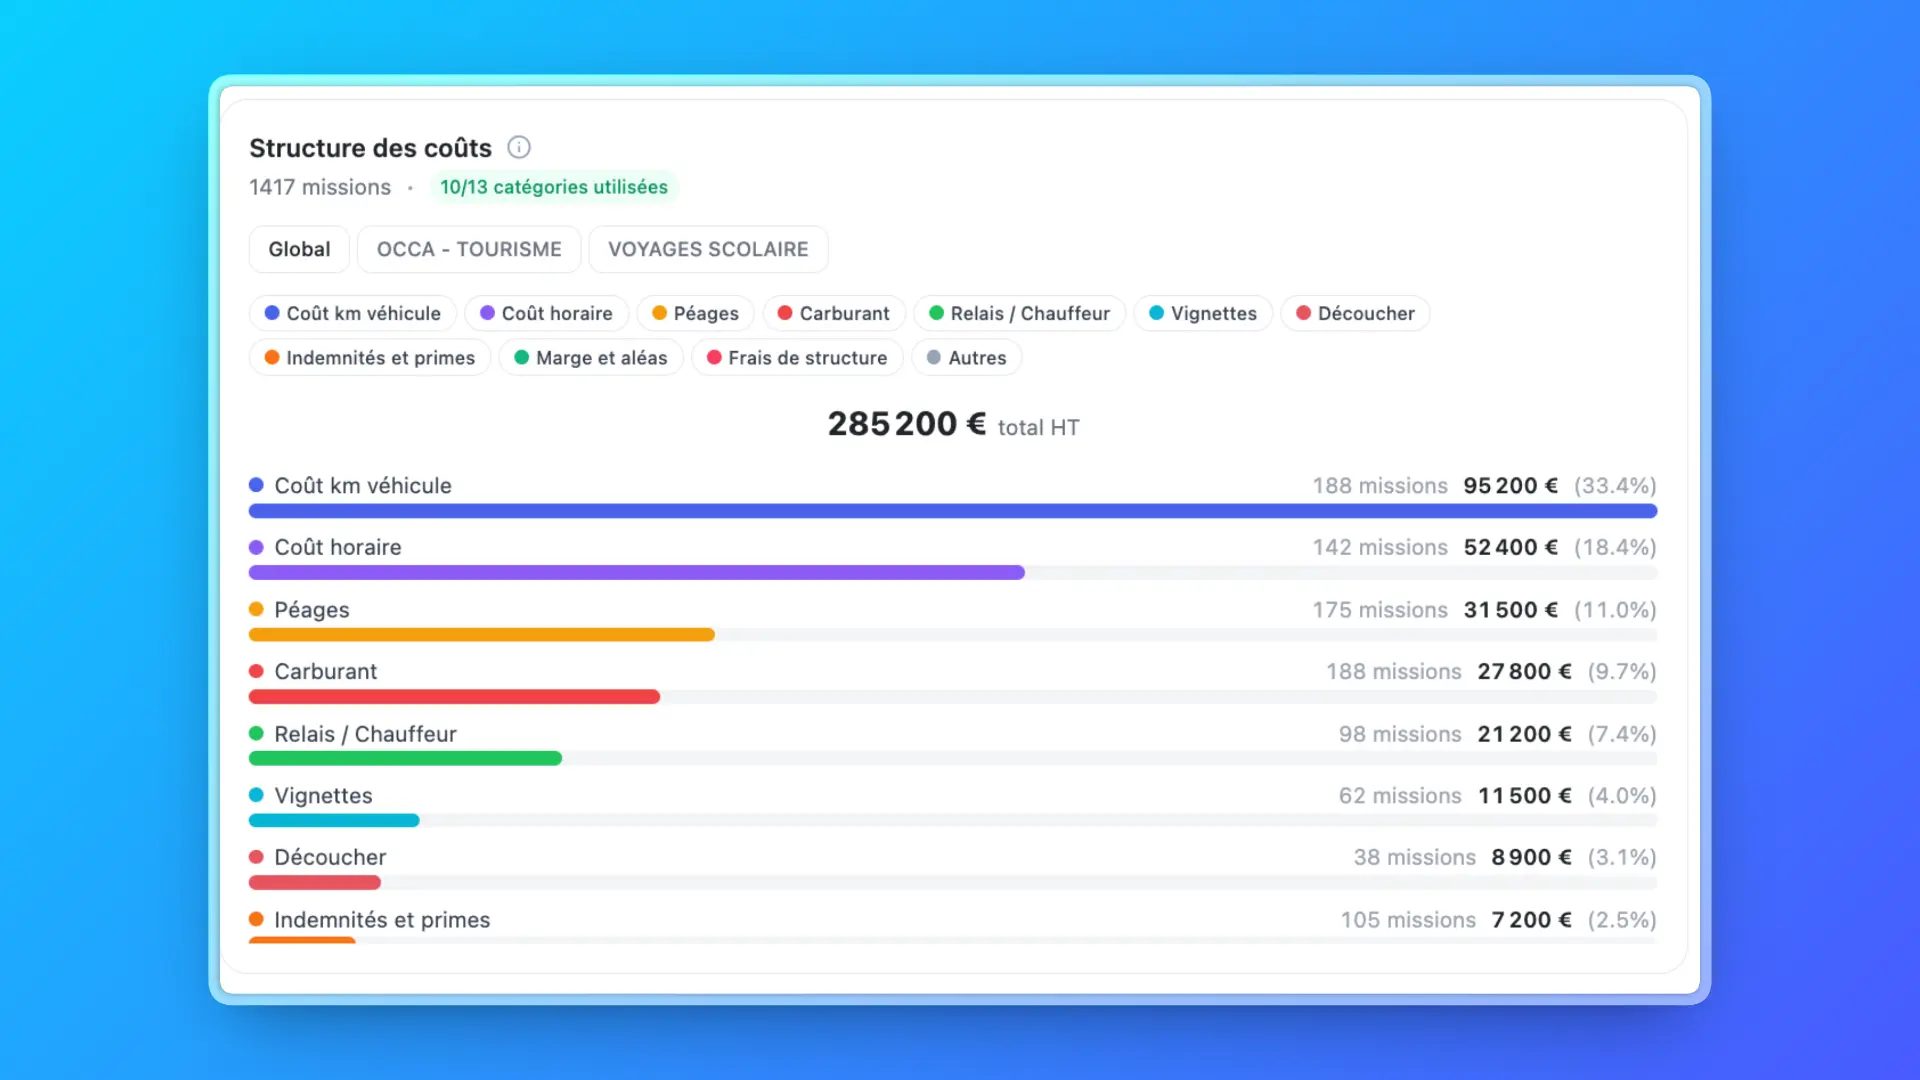1920x1080 pixels.
Task: Toggle Carburant legend chip
Action: click(x=833, y=313)
